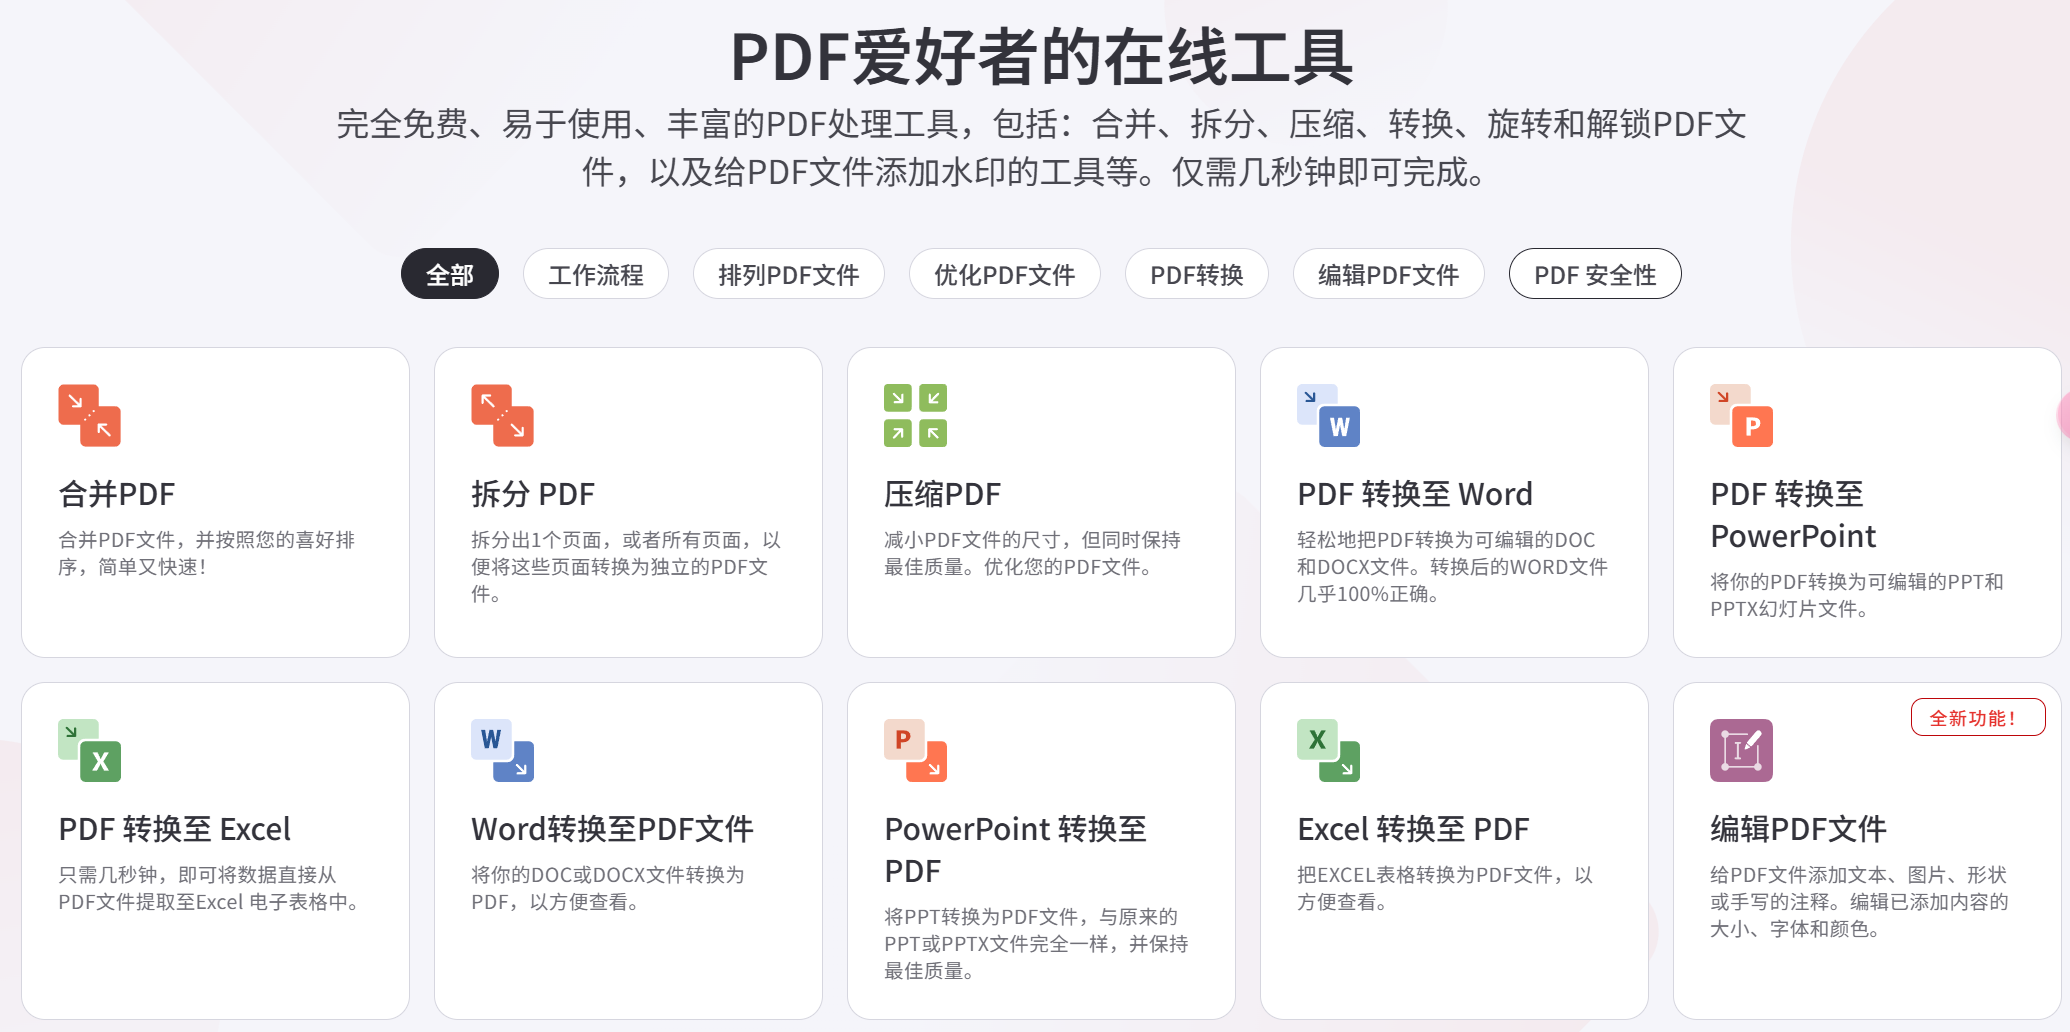Click the PowerPoint 转换至 PDF icon

pyautogui.click(x=915, y=750)
